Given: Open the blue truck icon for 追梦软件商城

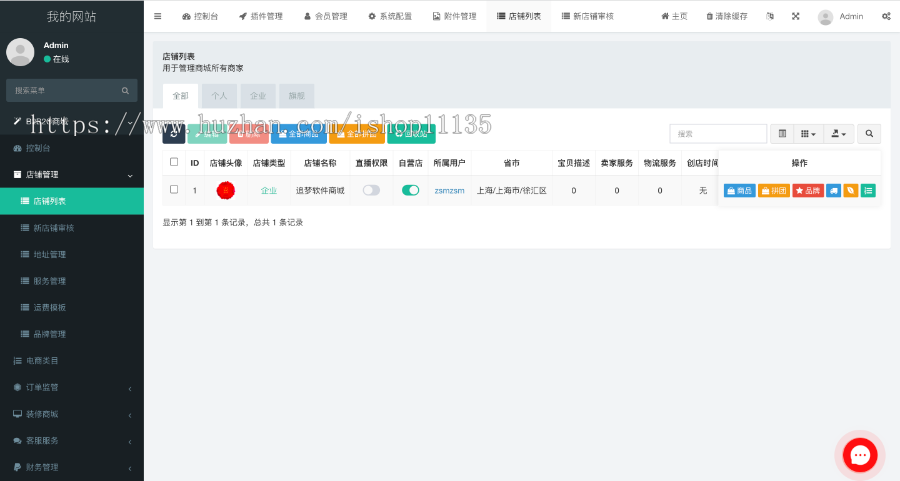Looking at the screenshot, I should pos(833,191).
